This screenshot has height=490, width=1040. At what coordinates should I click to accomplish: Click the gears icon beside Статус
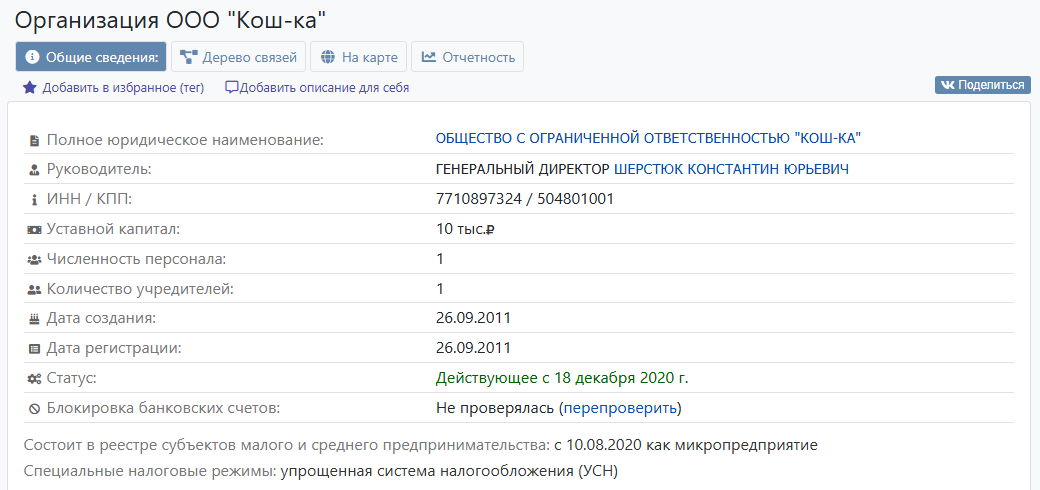(x=35, y=379)
